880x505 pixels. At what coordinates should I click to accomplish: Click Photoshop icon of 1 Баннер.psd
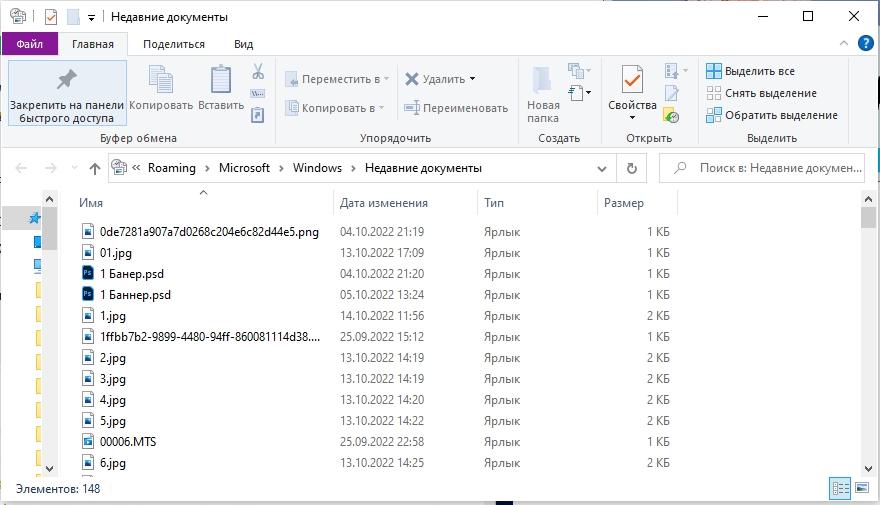88,294
